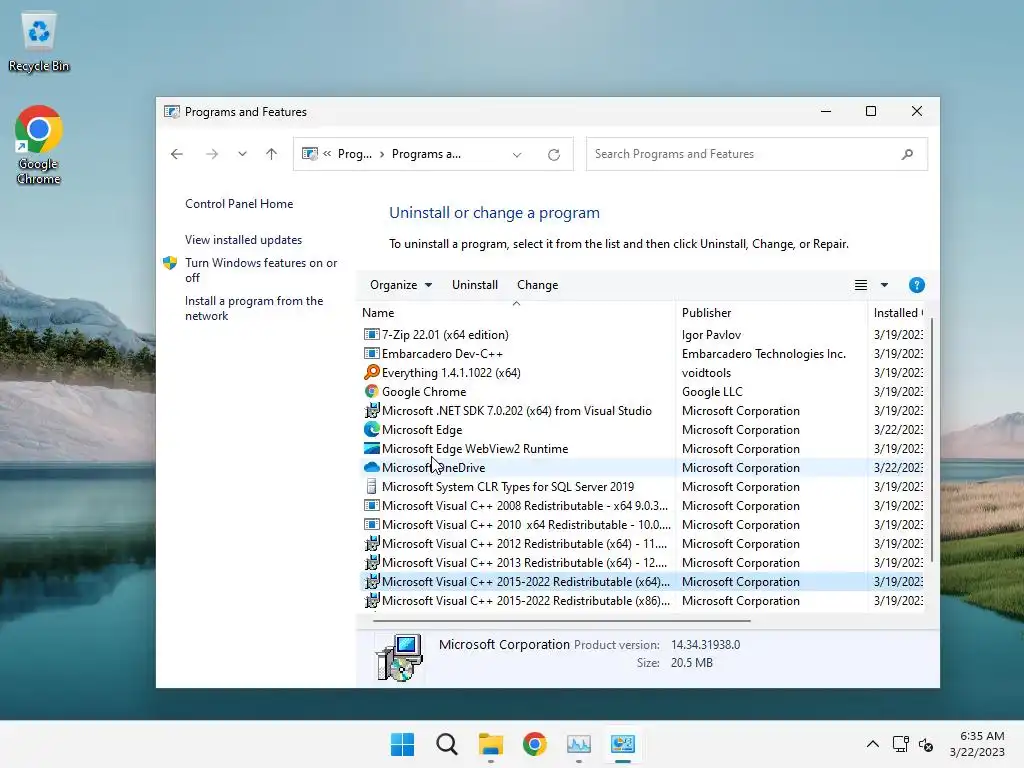Open the Task Manager taskbar icon
This screenshot has width=1024, height=768.
(x=579, y=744)
